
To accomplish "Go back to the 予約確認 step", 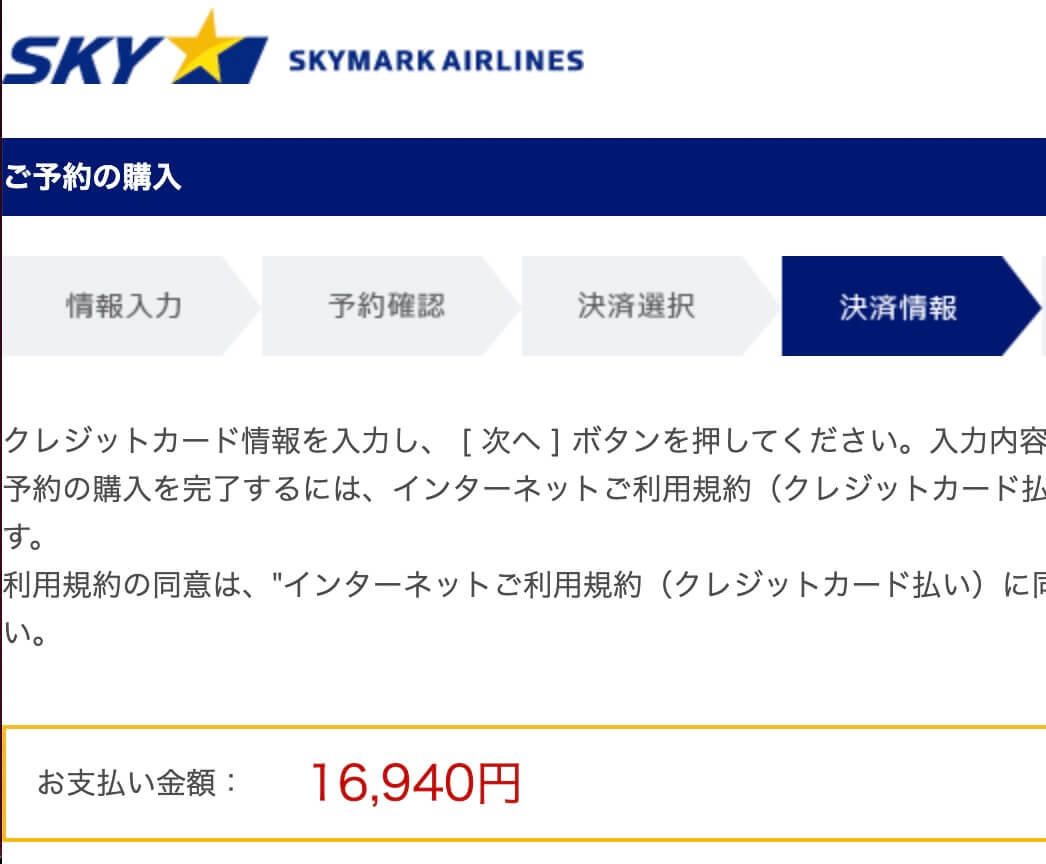I will click(x=386, y=306).
